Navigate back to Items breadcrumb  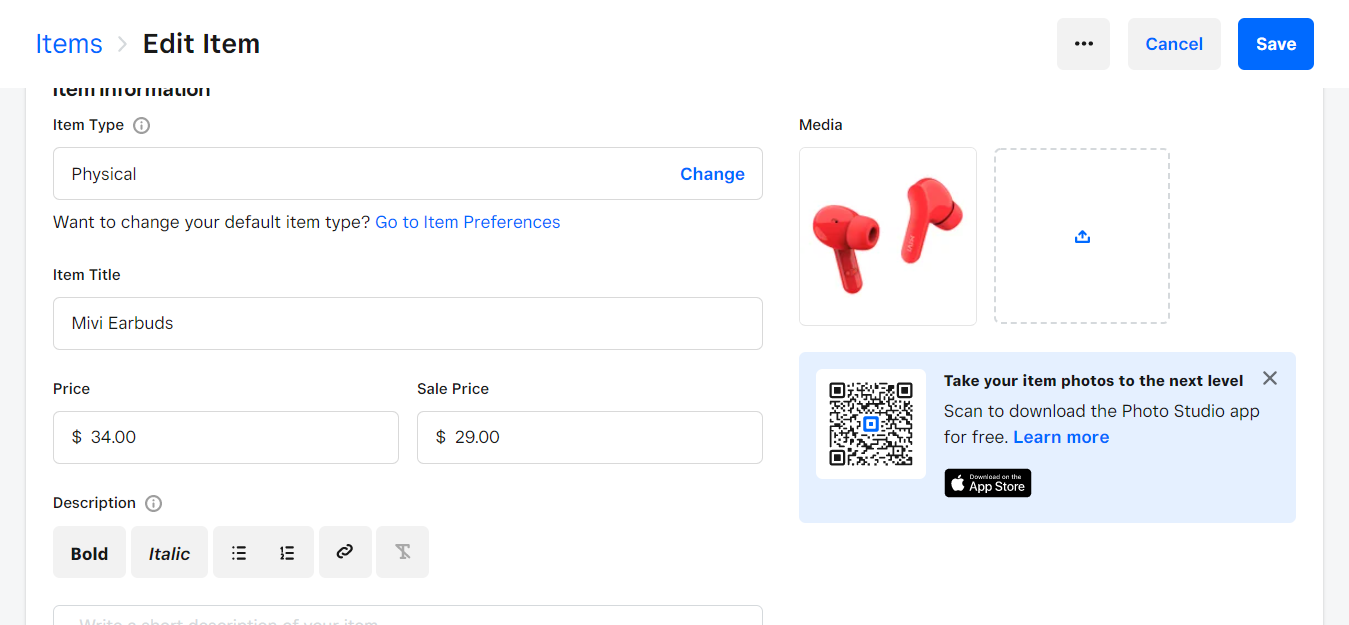[x=69, y=44]
